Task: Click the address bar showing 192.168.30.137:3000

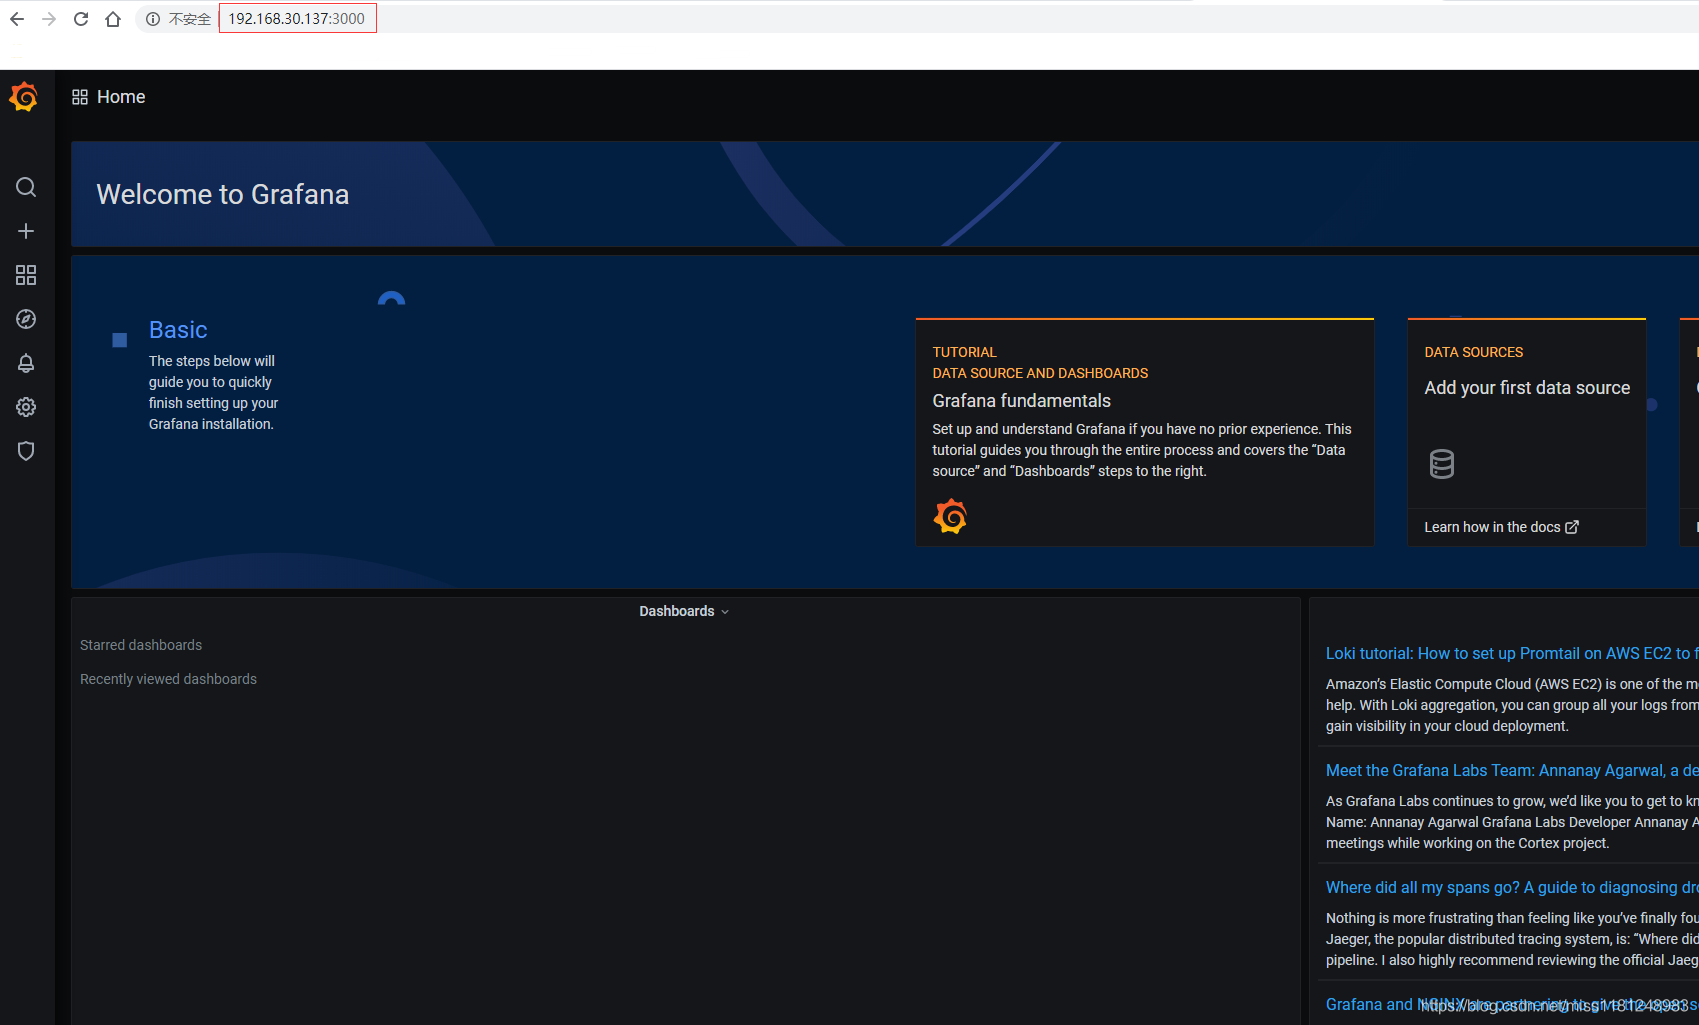Action: pyautogui.click(x=297, y=19)
